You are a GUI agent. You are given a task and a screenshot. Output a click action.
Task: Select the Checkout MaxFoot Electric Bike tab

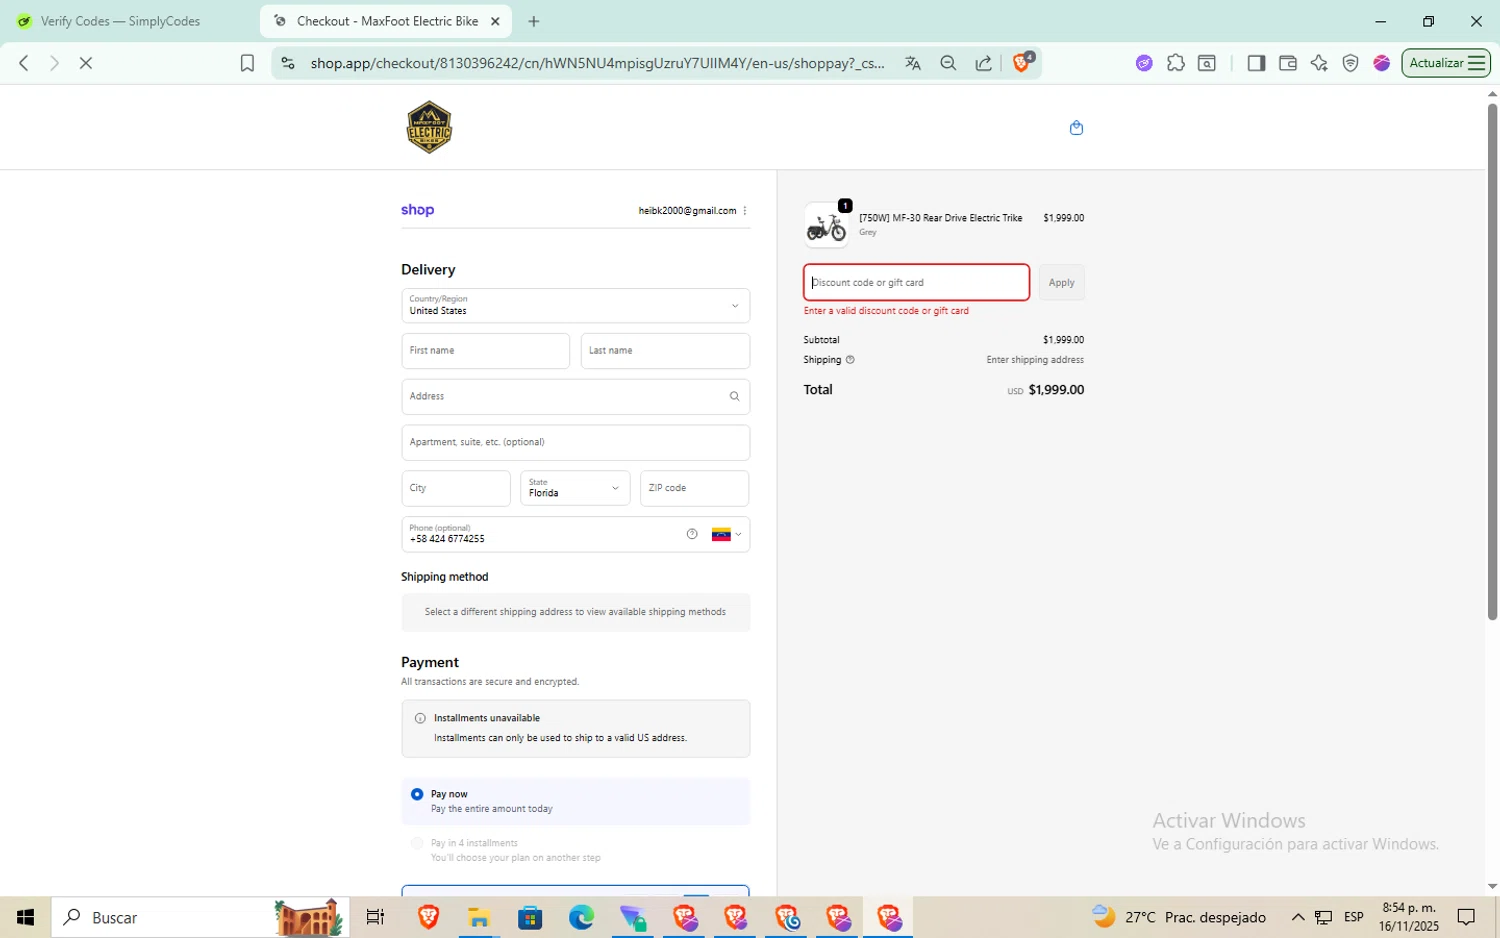(386, 21)
